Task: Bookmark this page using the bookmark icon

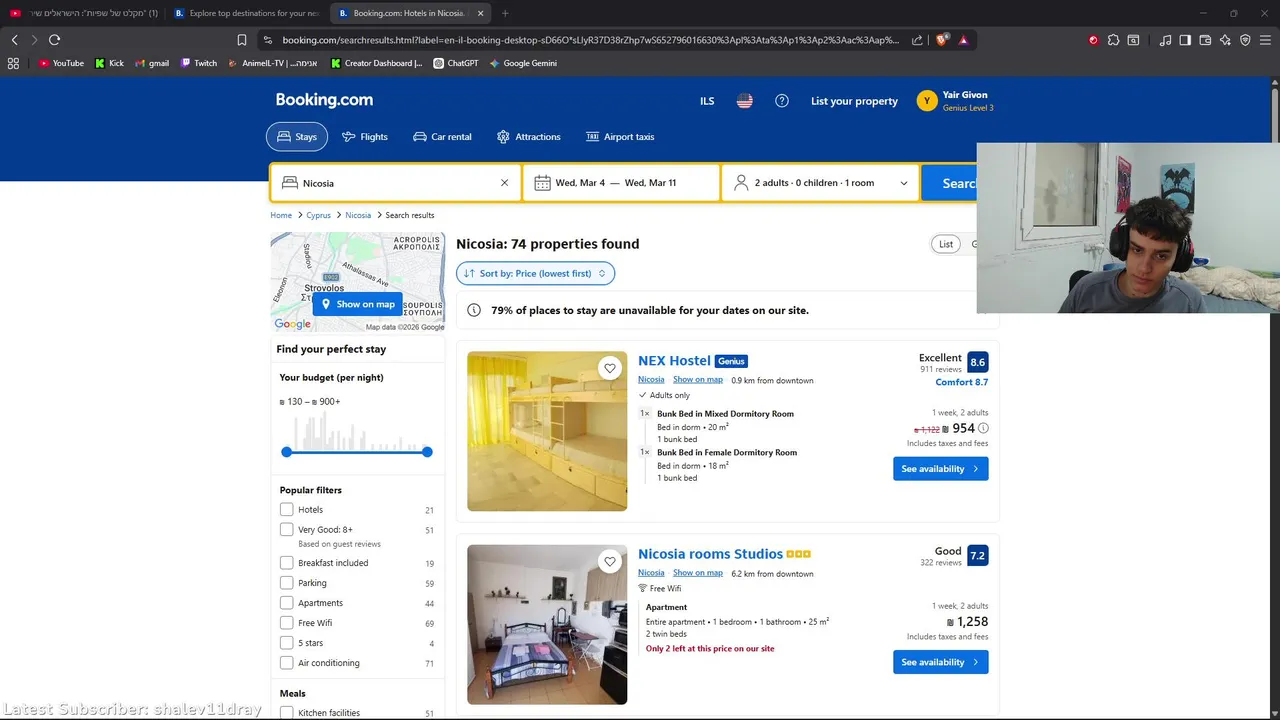Action: (x=242, y=40)
